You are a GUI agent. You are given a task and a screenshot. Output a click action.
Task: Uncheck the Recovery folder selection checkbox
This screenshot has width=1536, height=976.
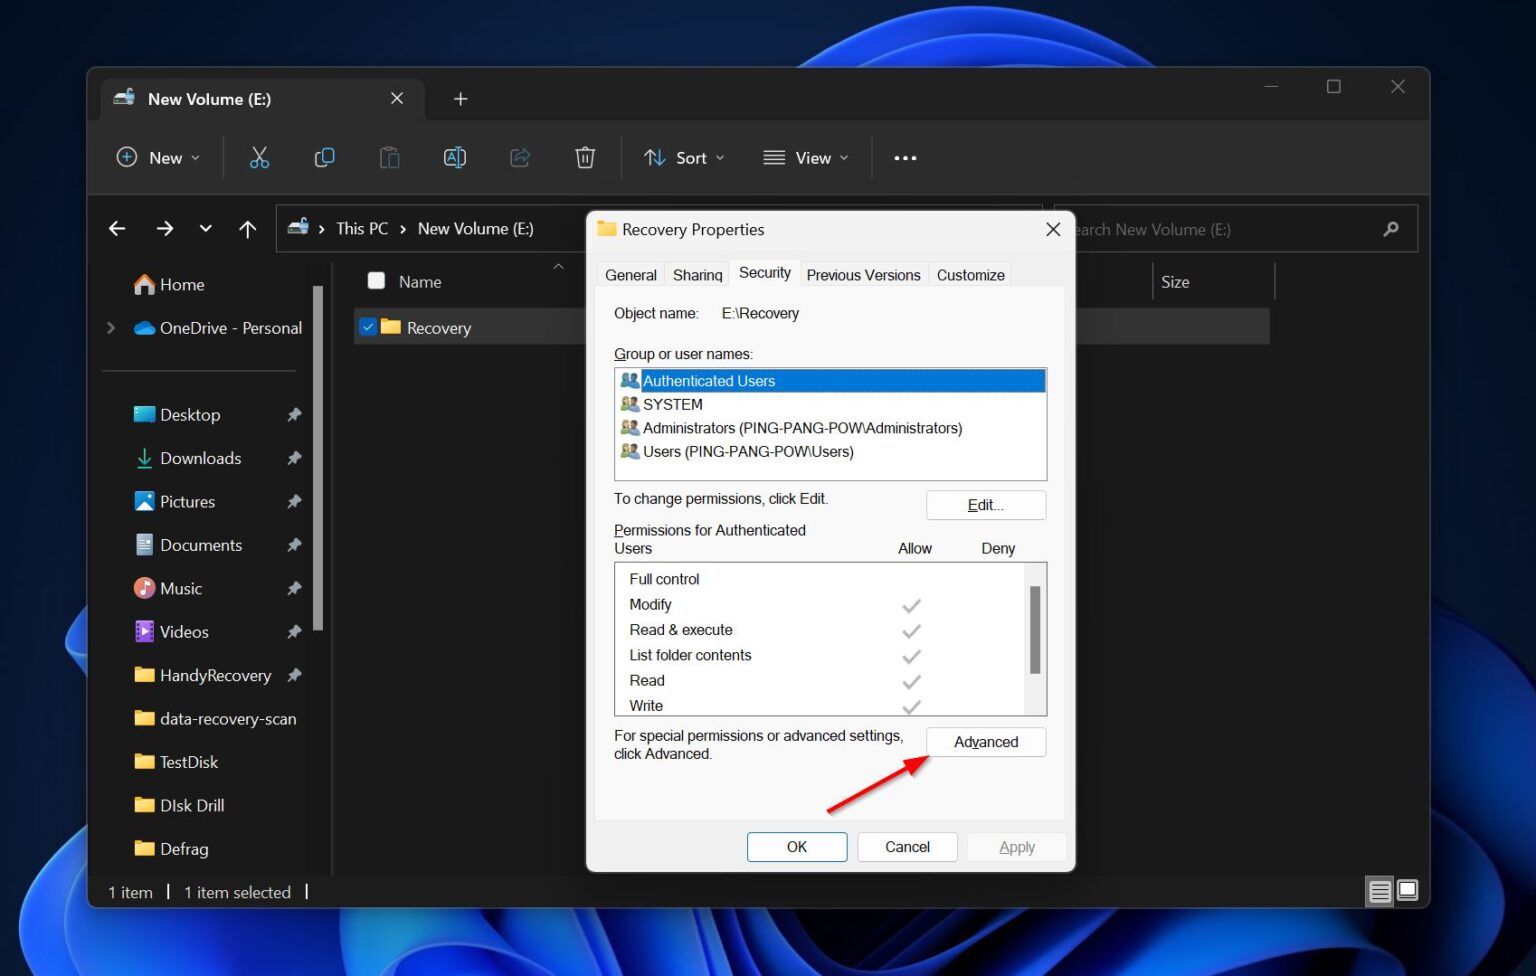click(x=367, y=327)
